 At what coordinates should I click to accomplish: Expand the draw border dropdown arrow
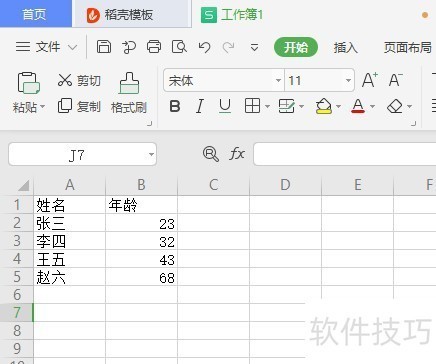302,107
